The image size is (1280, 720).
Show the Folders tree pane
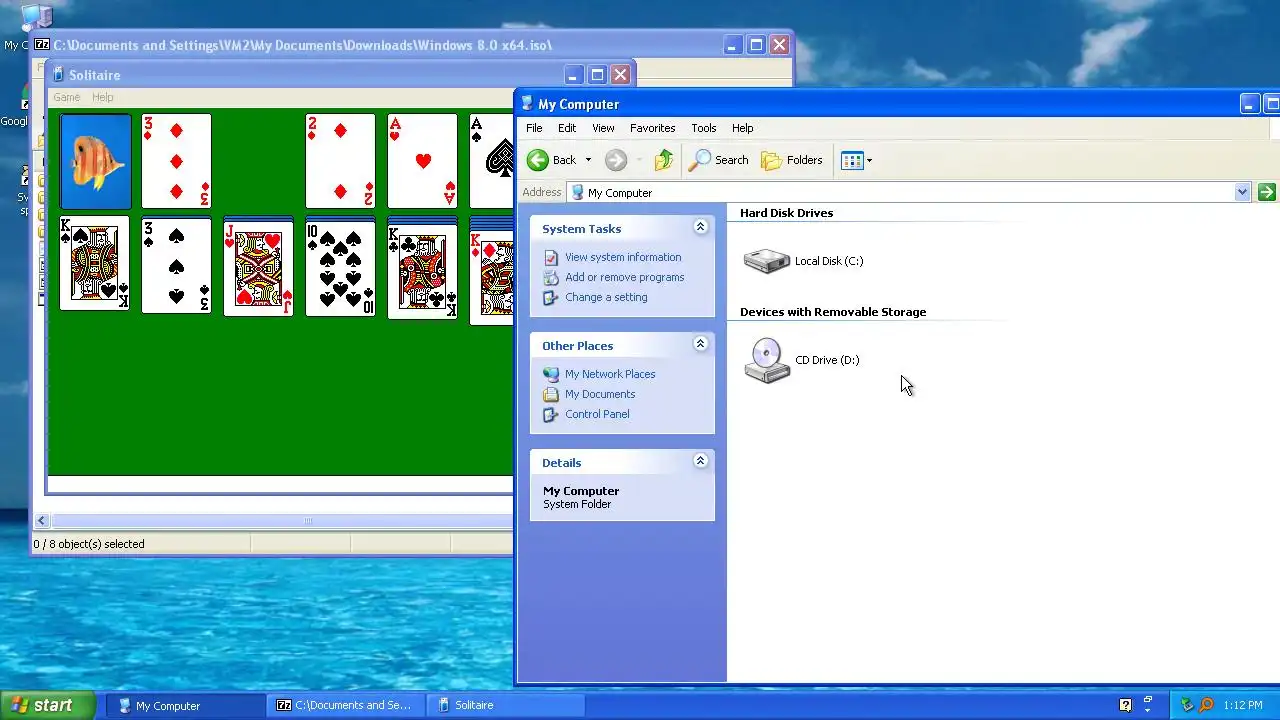tap(792, 160)
